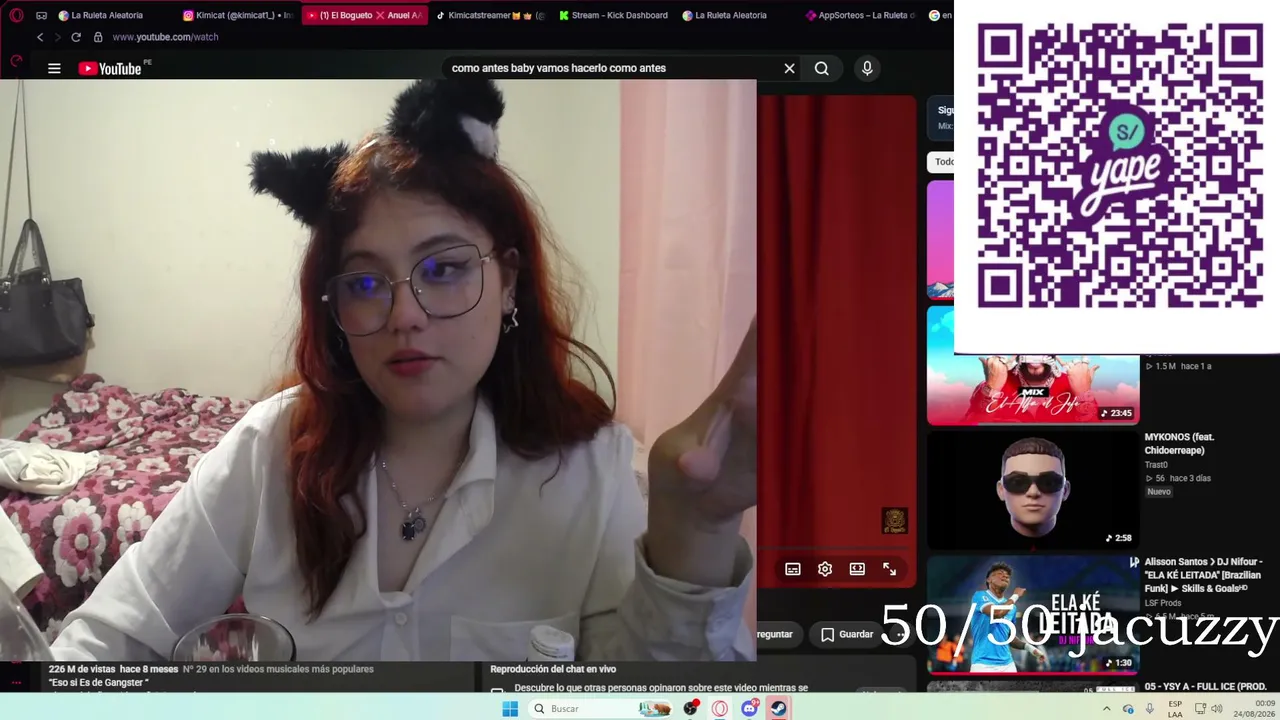Screen dimensions: 1280x720
Task: Open Alisson Santos DJ Nifour video title
Action: [x=1204, y=575]
